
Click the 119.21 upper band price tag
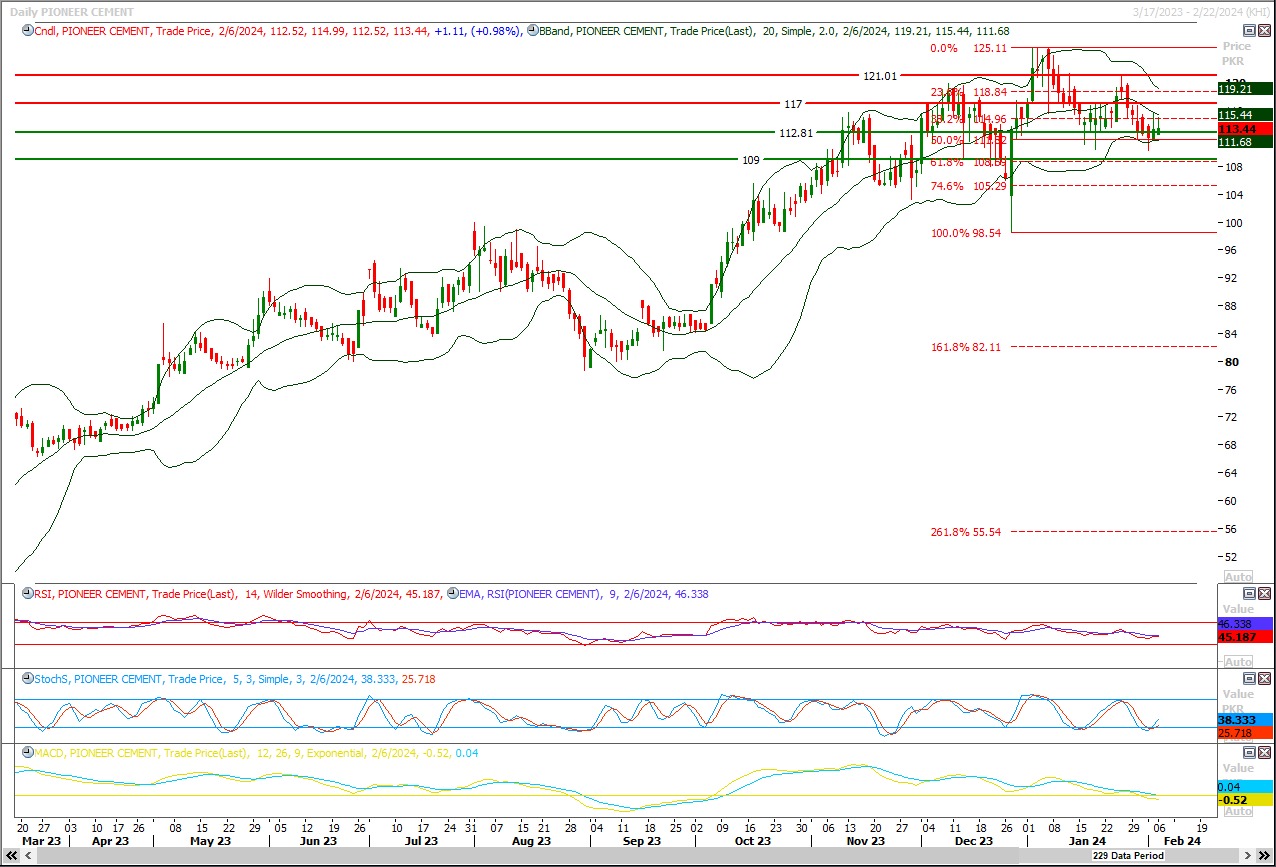(x=1244, y=89)
